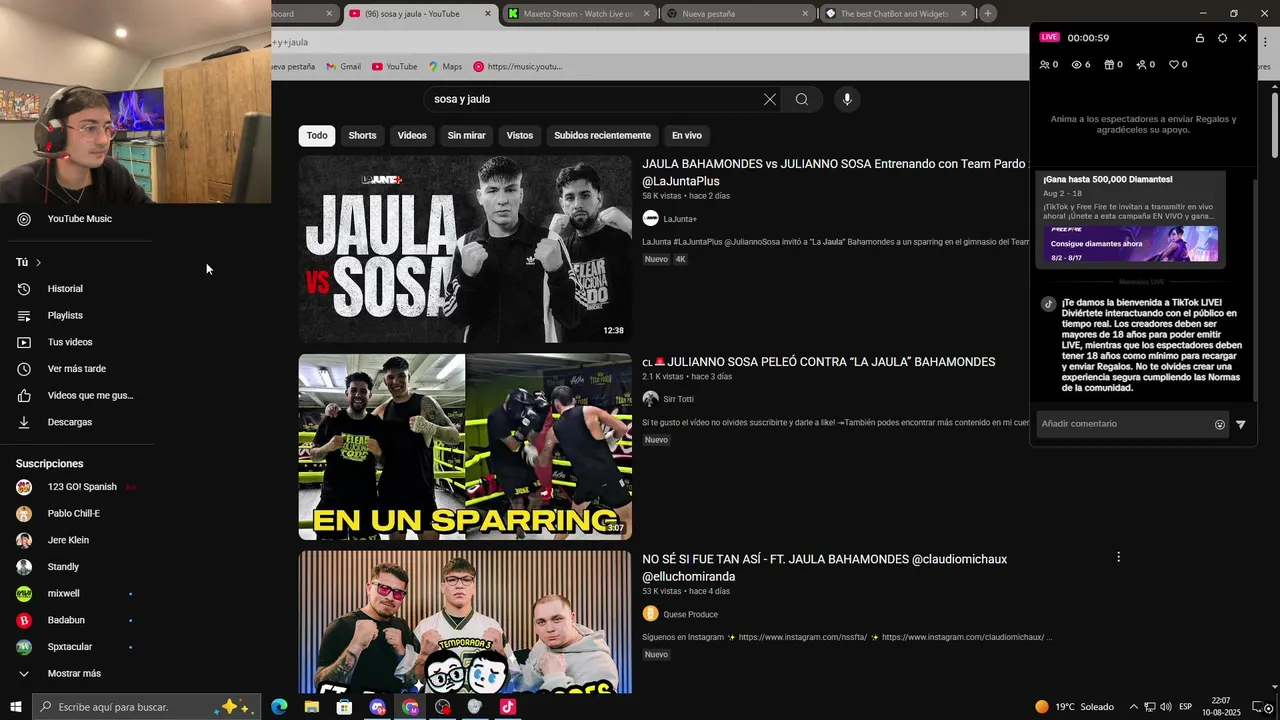Open Microsoft Edge from the taskbar

coord(279,707)
